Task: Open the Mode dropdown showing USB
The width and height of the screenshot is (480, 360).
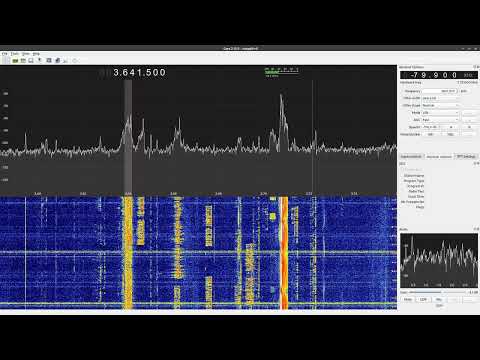Action: click(440, 113)
